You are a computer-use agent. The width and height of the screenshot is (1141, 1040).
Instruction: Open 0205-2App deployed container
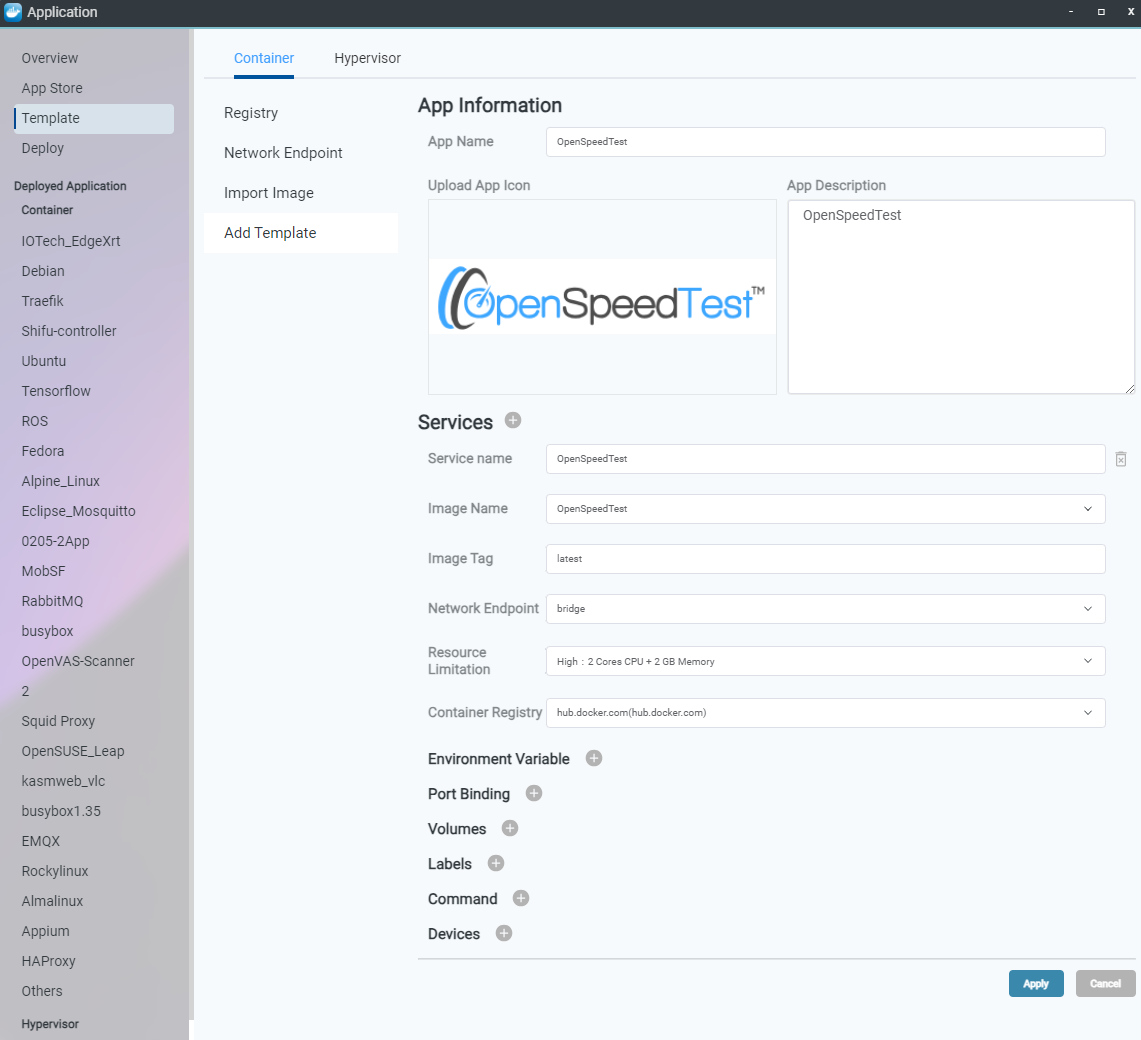tap(55, 541)
